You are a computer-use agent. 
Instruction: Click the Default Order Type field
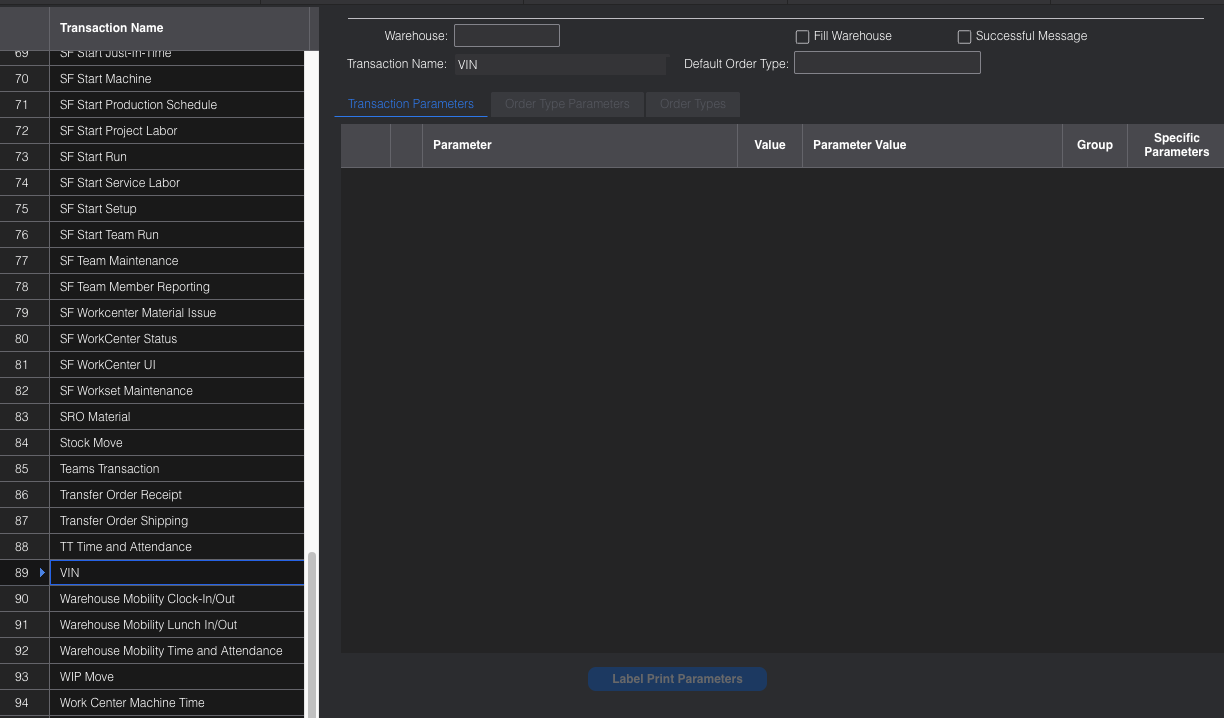[887, 63]
